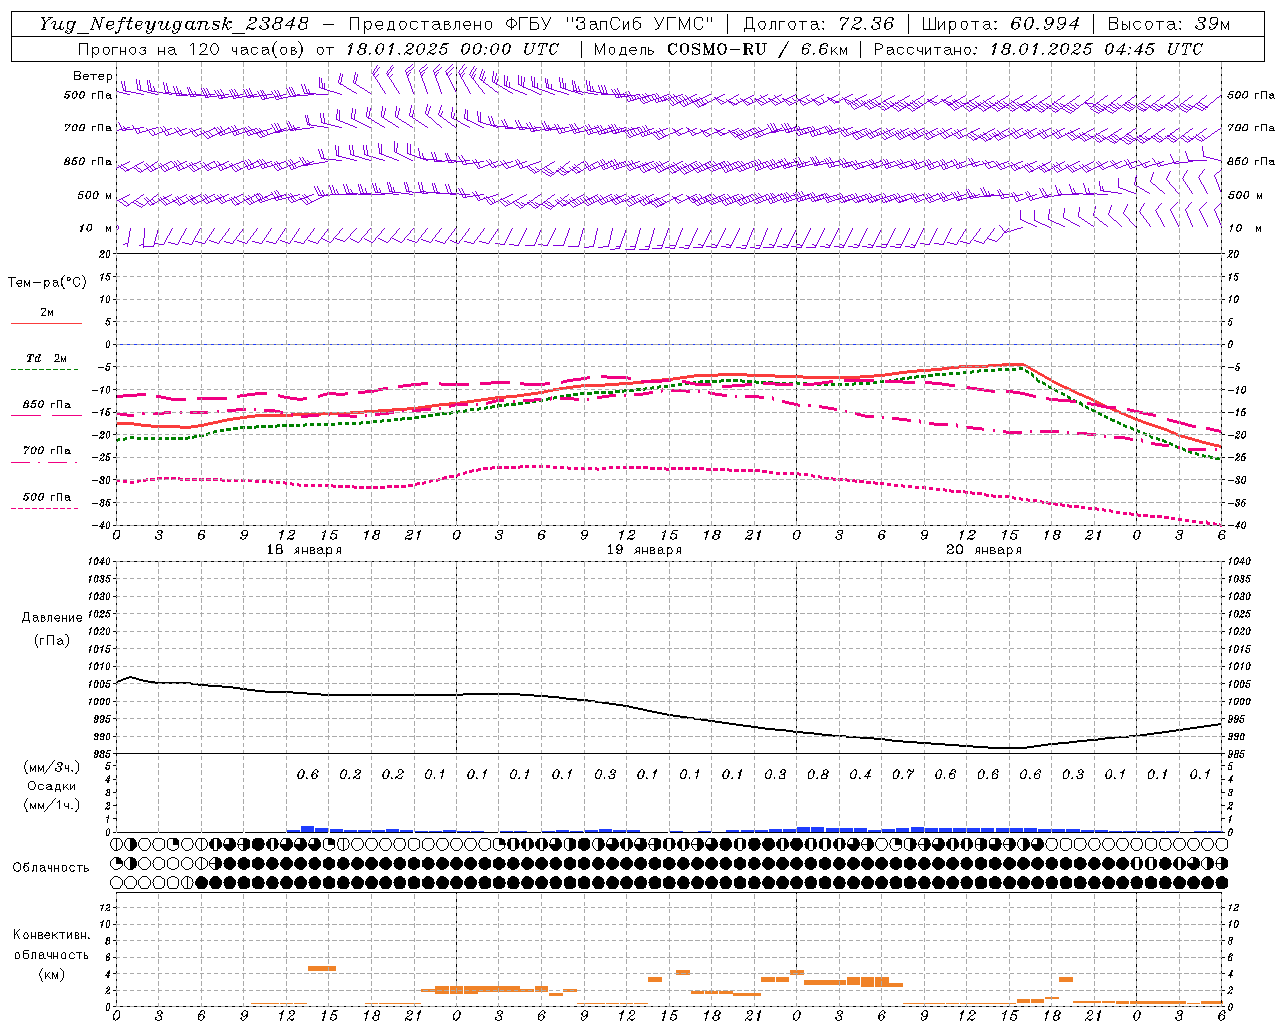This screenshot has width=1280, height=1024.
Task: Click the Тем-ра(°C) panel label
Action: tap(47, 283)
